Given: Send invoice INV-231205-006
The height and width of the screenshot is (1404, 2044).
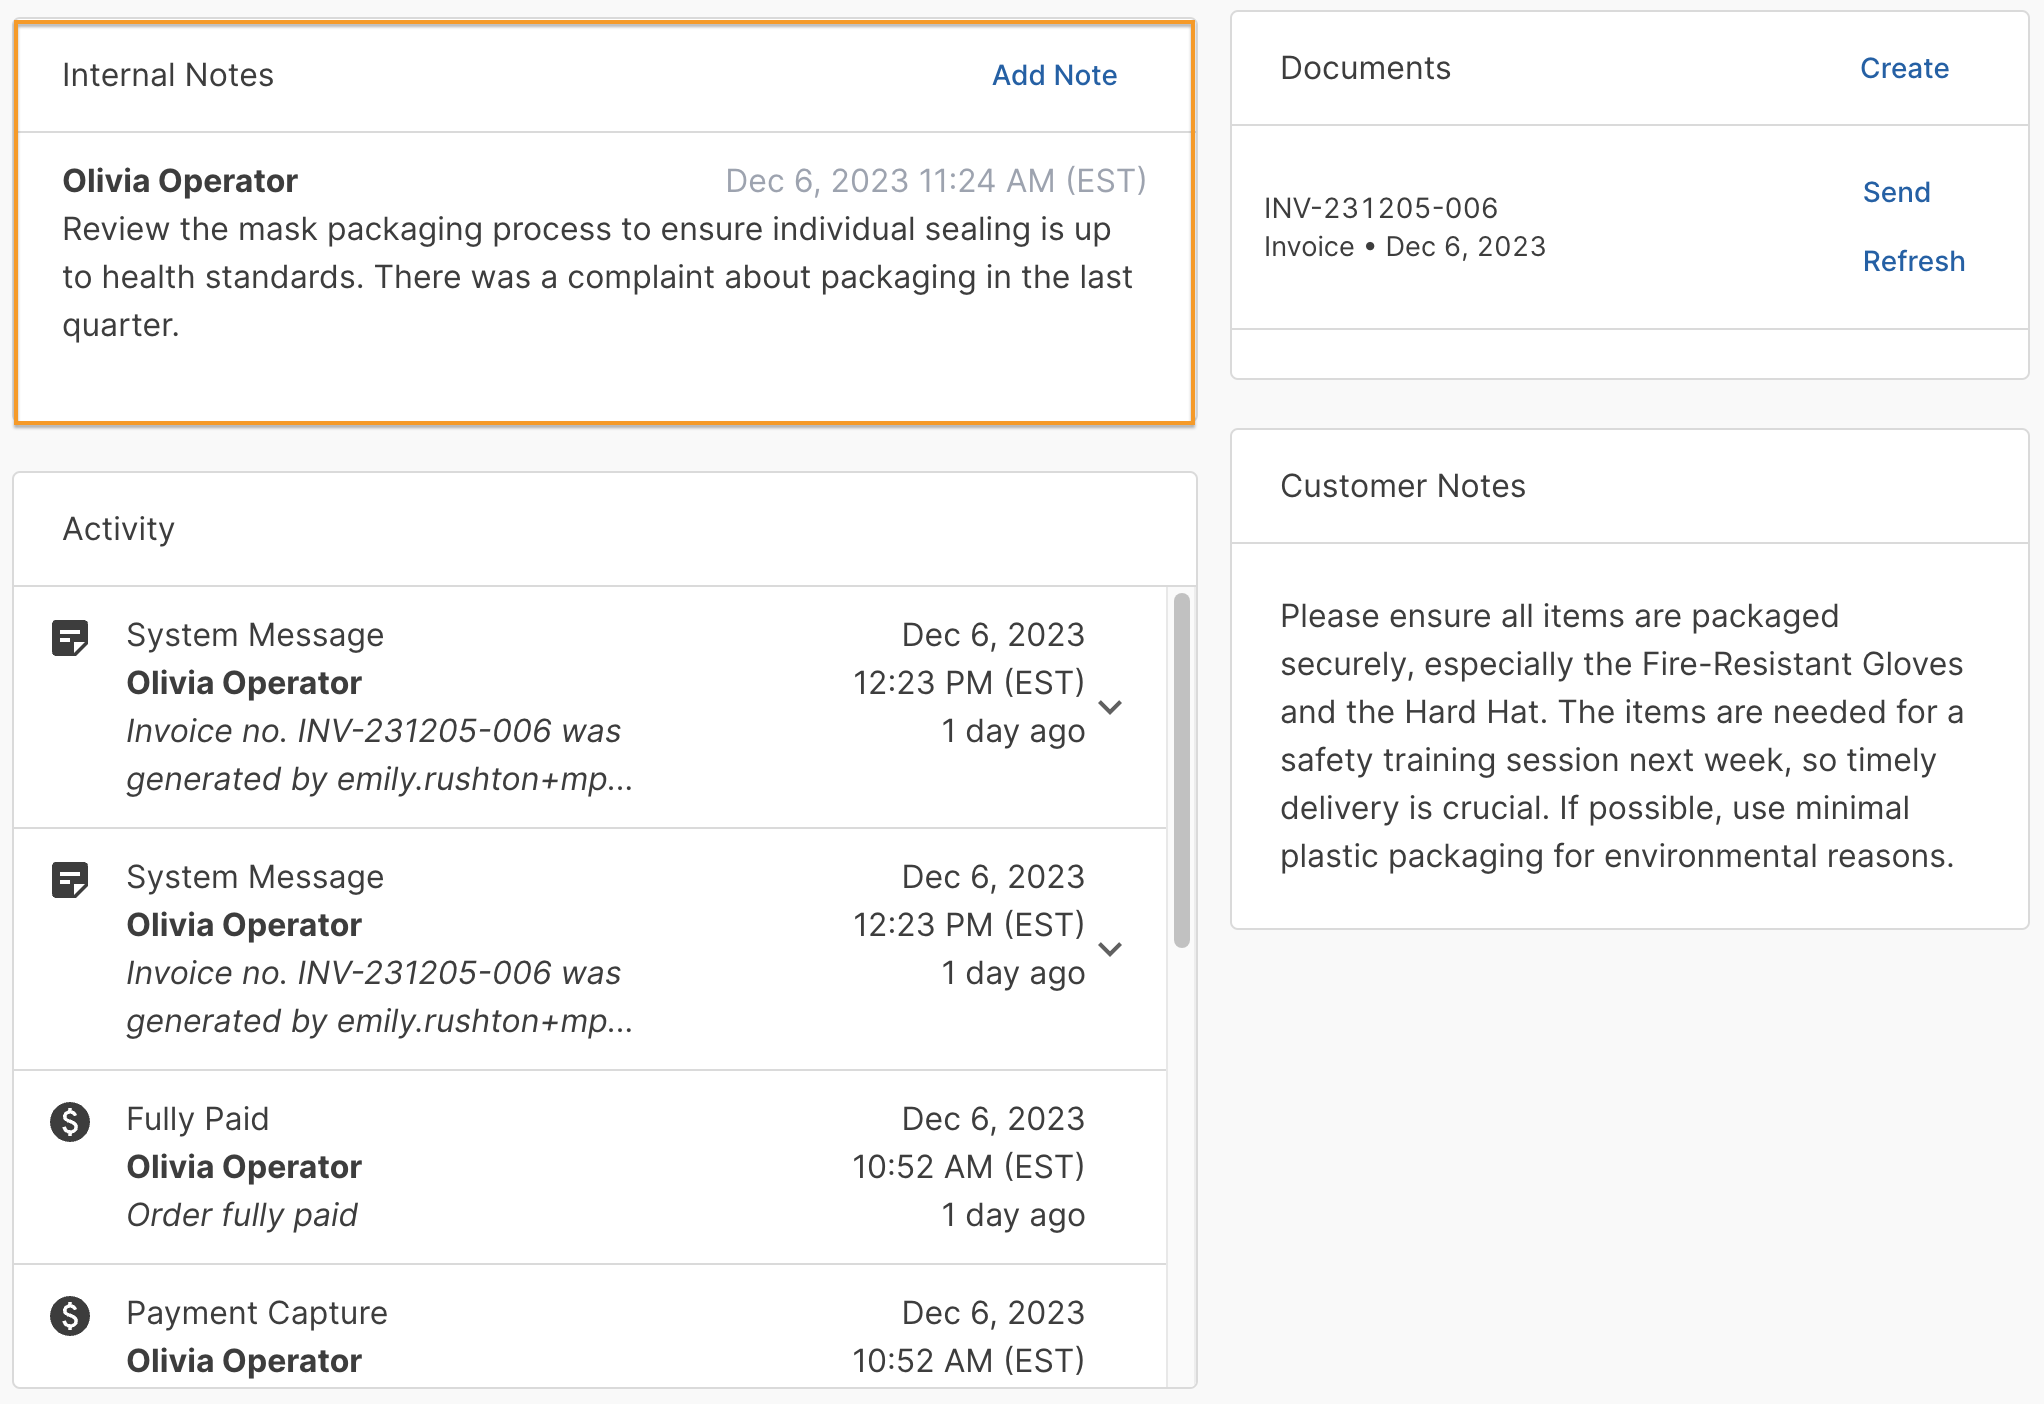Looking at the screenshot, I should coord(1895,193).
